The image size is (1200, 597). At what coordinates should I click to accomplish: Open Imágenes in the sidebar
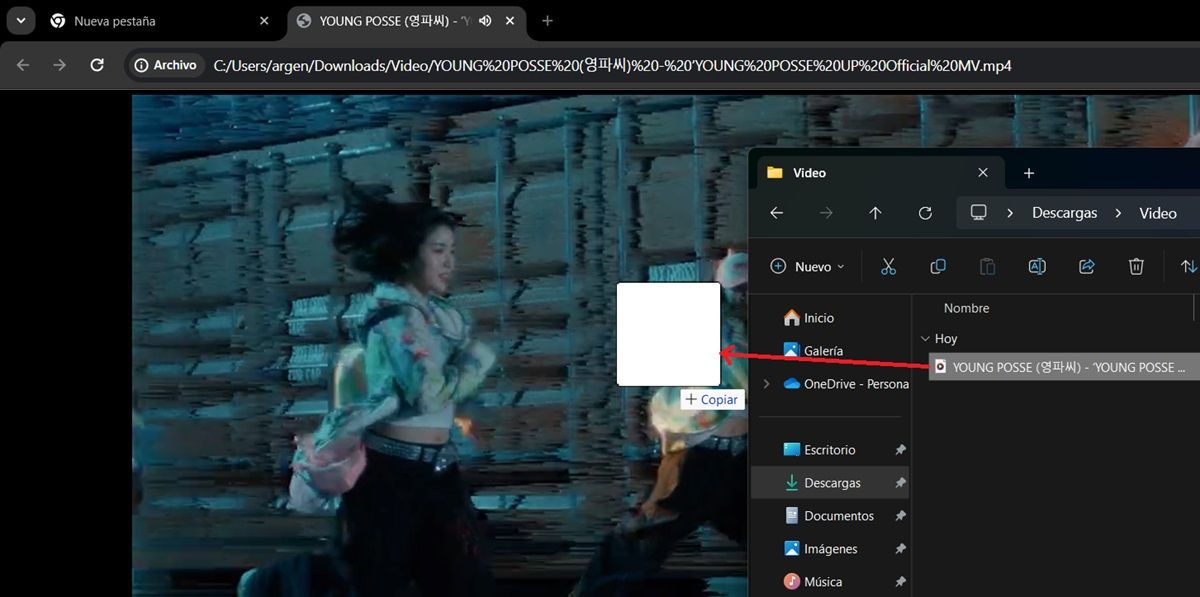820,549
